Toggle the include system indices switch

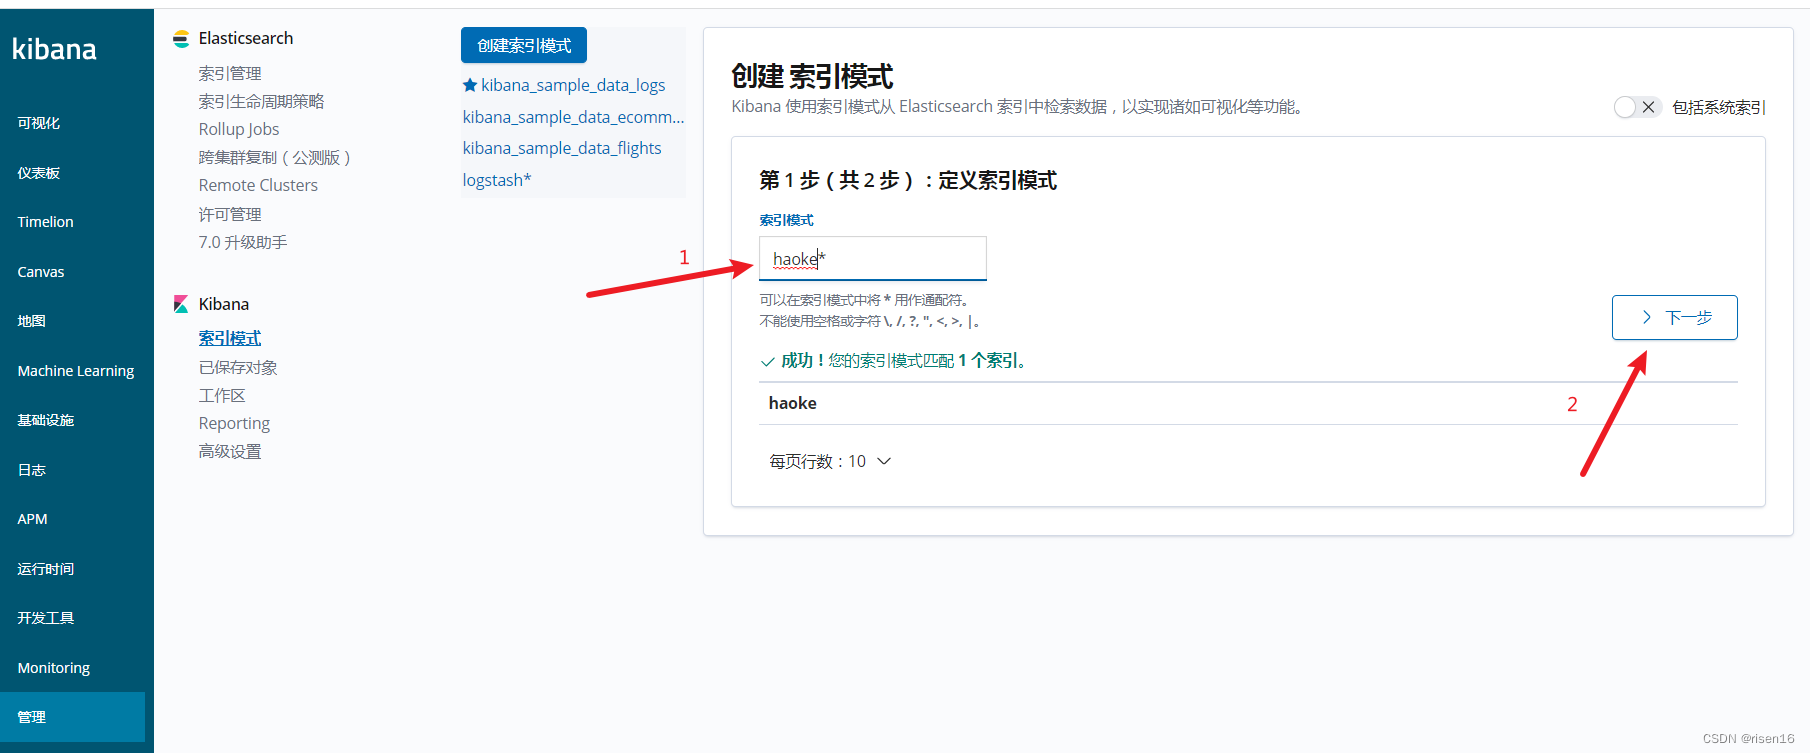pyautogui.click(x=1637, y=107)
